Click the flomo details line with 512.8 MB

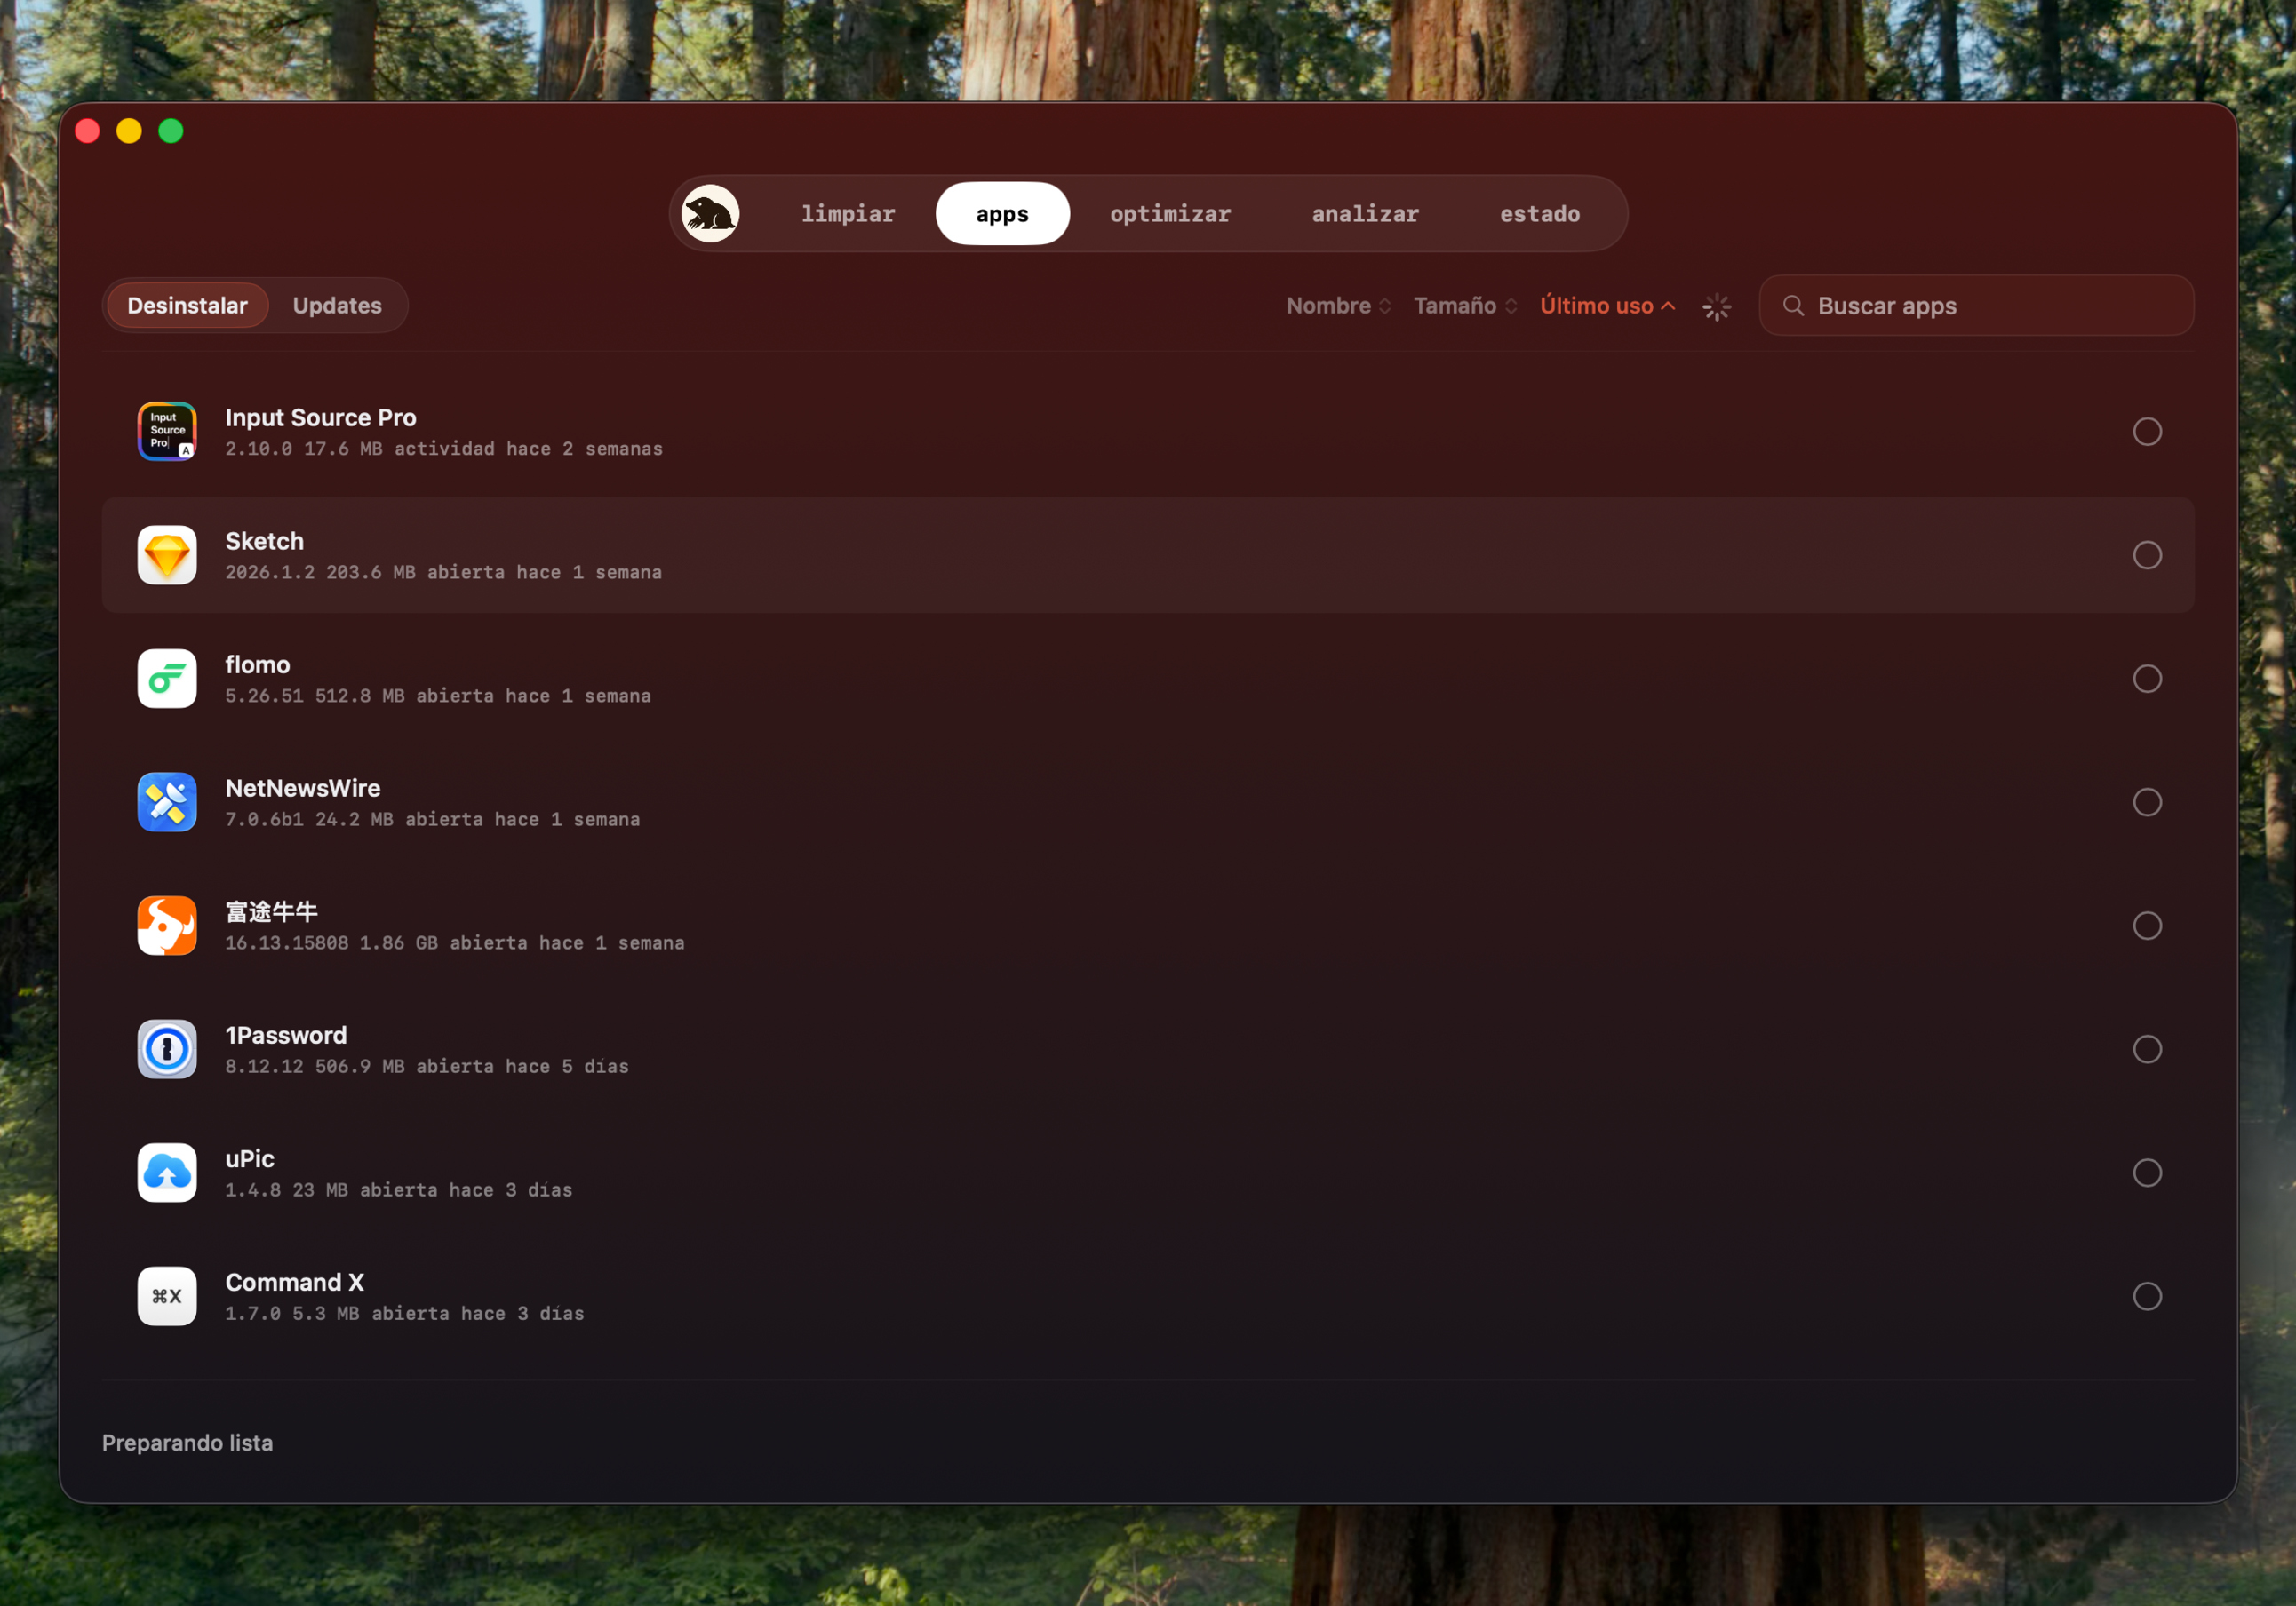pyautogui.click(x=438, y=696)
